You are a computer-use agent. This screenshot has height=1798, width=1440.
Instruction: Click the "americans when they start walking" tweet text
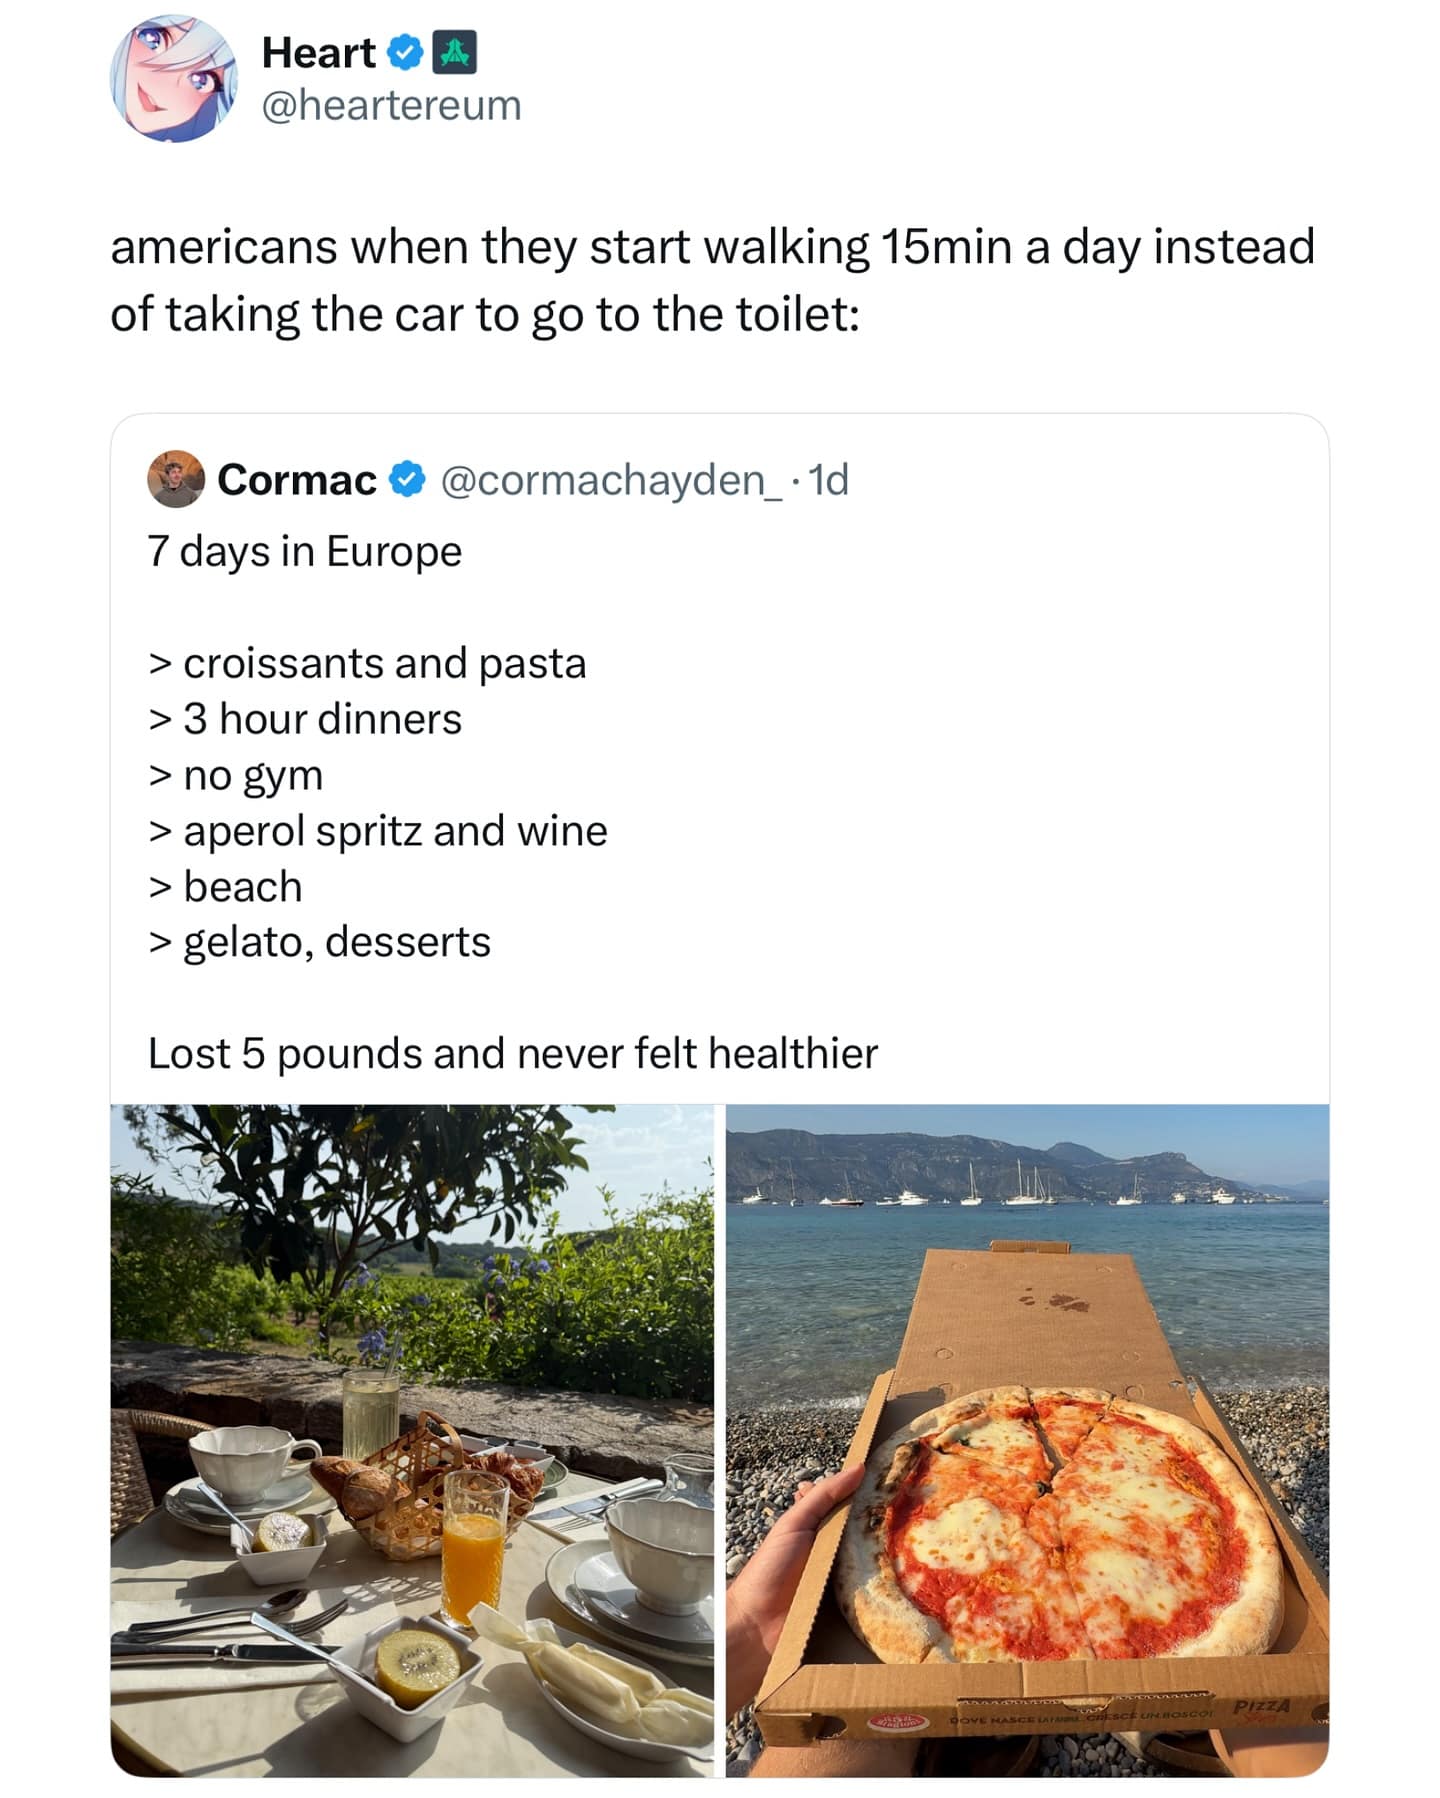click(x=711, y=280)
